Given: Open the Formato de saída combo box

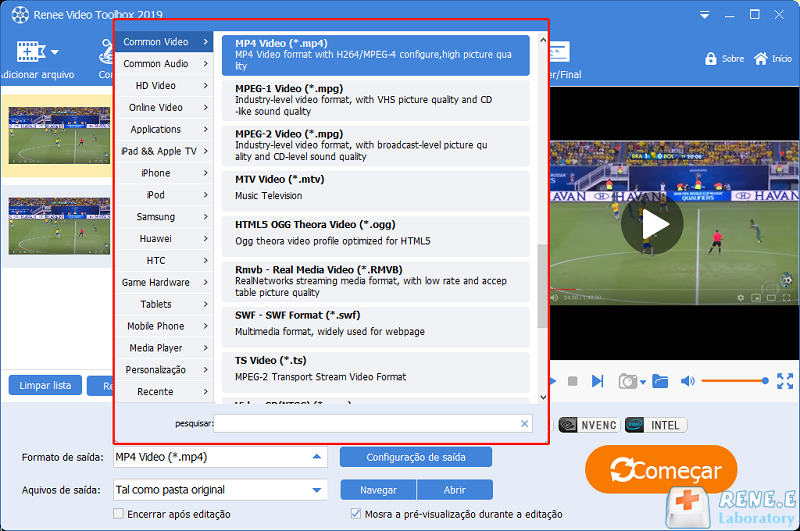Looking at the screenshot, I should tap(220, 457).
